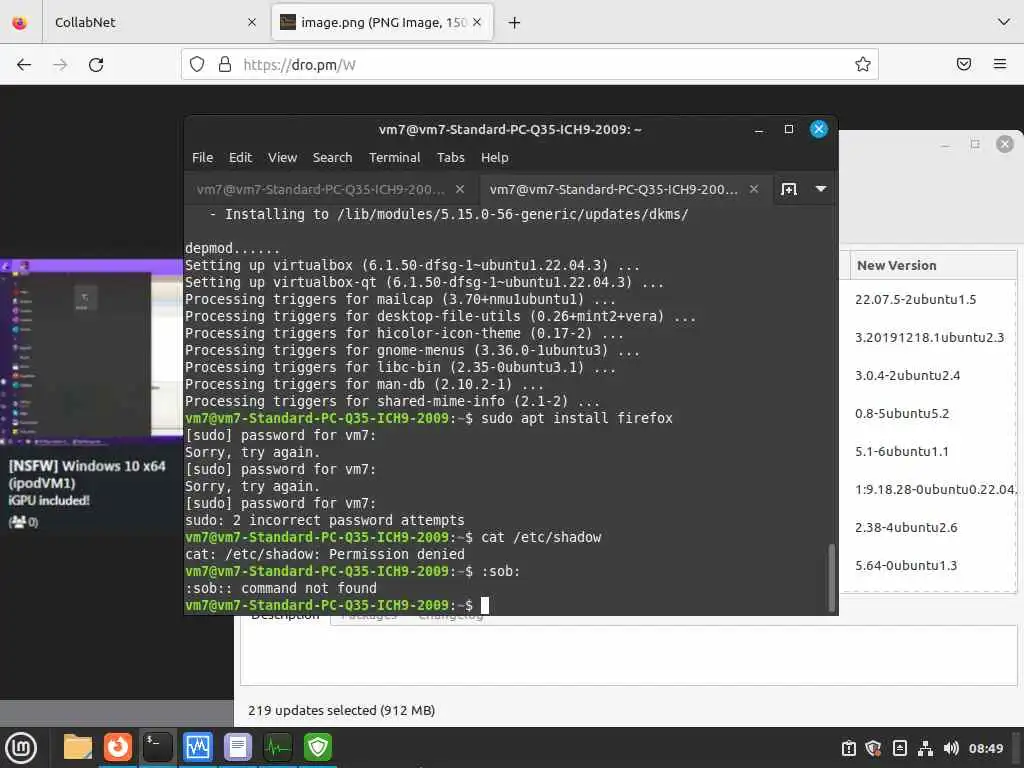The width and height of the screenshot is (1024, 768).
Task: Click the notes tray icon
Action: click(899, 748)
